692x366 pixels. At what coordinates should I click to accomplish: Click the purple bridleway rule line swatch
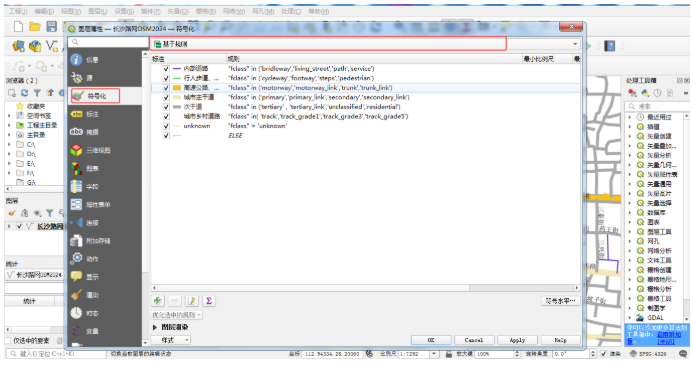coord(177,68)
